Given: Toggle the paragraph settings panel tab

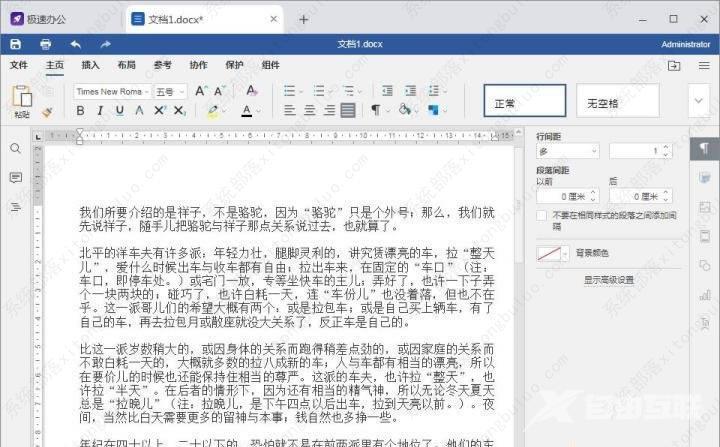Looking at the screenshot, I should tap(704, 149).
